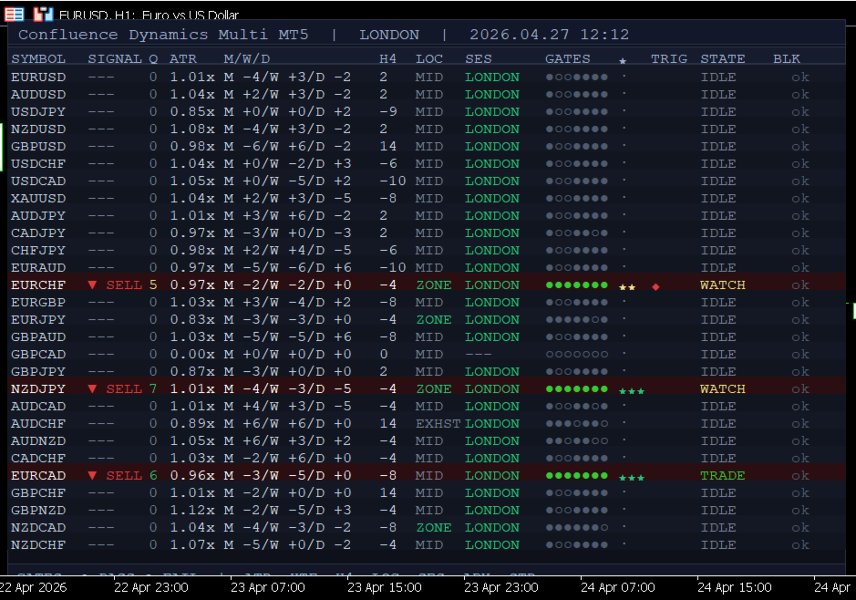The height and width of the screenshot is (600, 856).
Task: Select the EURJPY symbol
Action: (38, 320)
